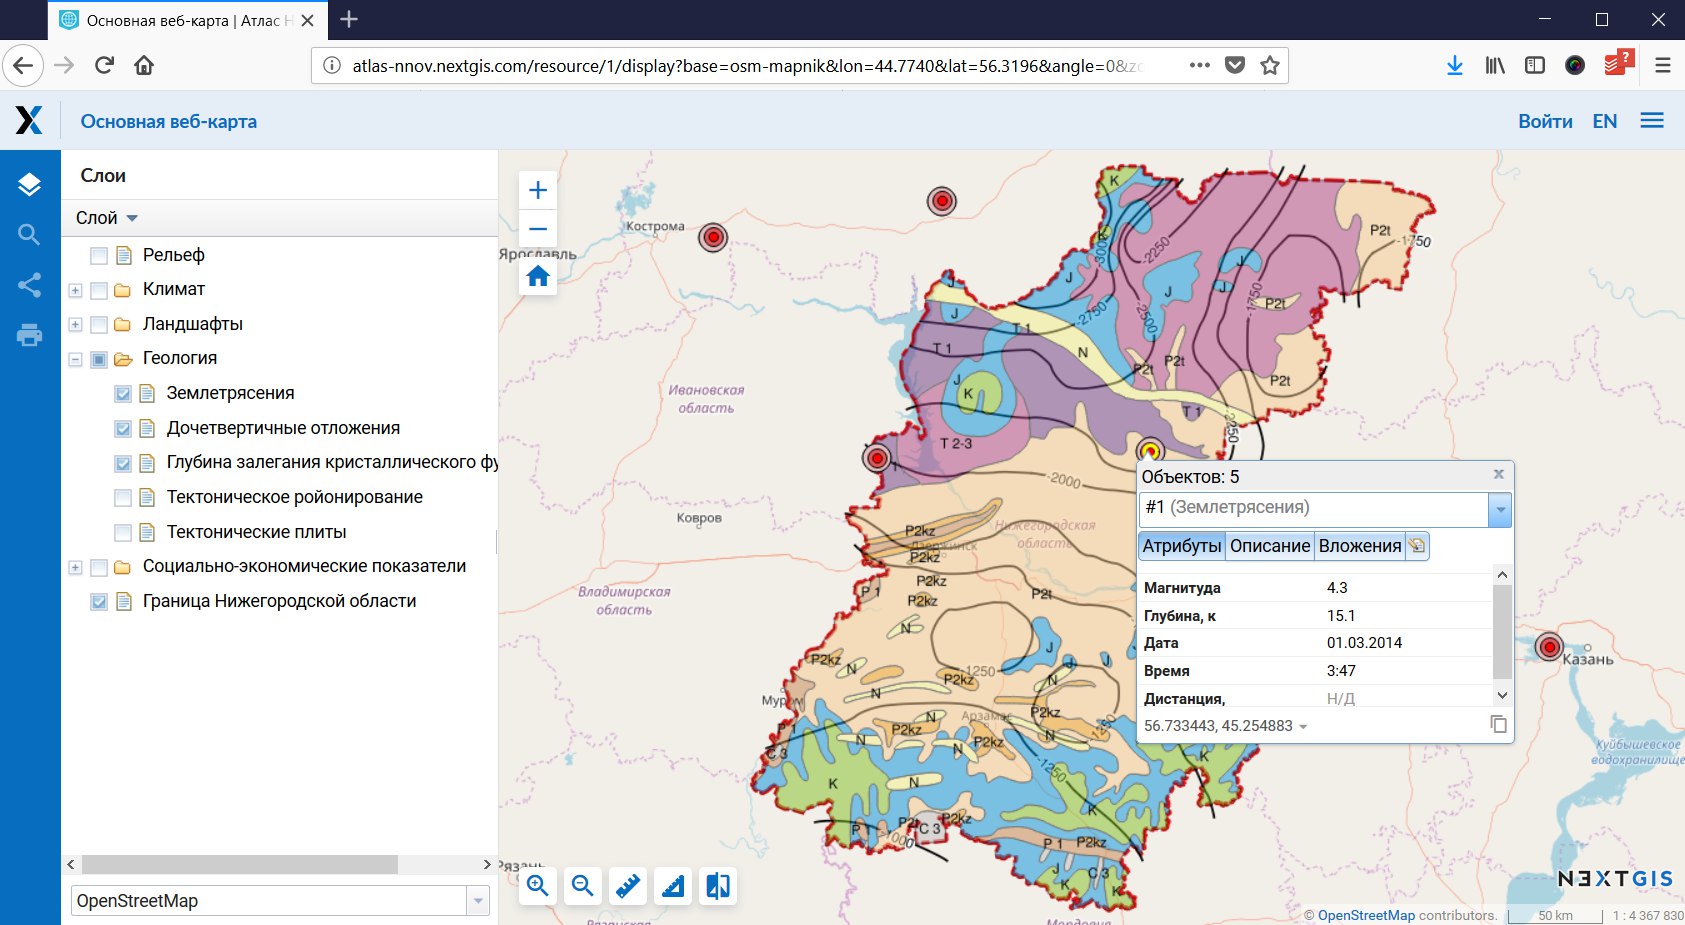Image resolution: width=1685 pixels, height=925 pixels.
Task: Switch to the Атрибуты tab
Action: (1182, 546)
